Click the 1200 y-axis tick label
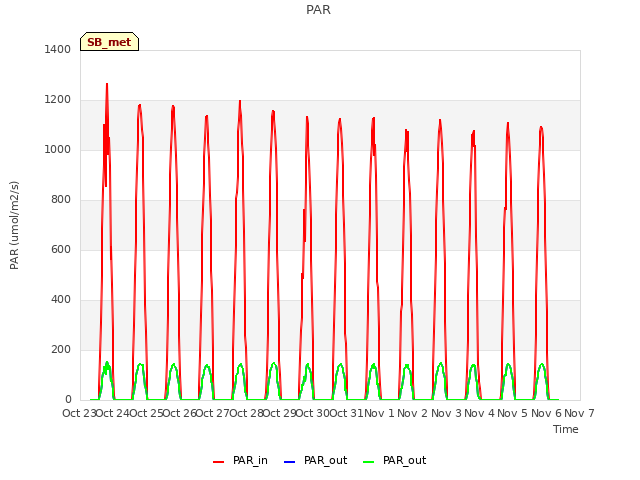 point(58,100)
